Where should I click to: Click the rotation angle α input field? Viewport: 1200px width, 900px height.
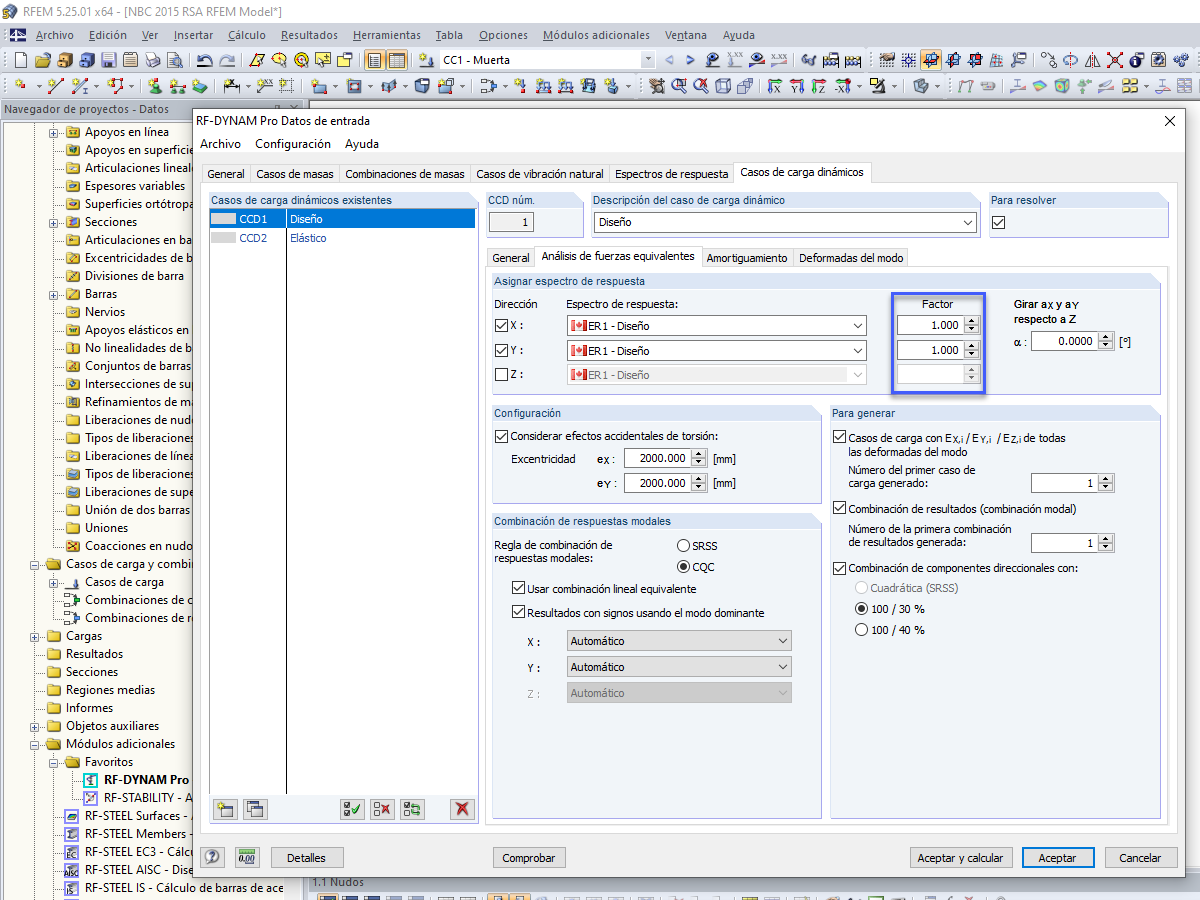point(1065,341)
